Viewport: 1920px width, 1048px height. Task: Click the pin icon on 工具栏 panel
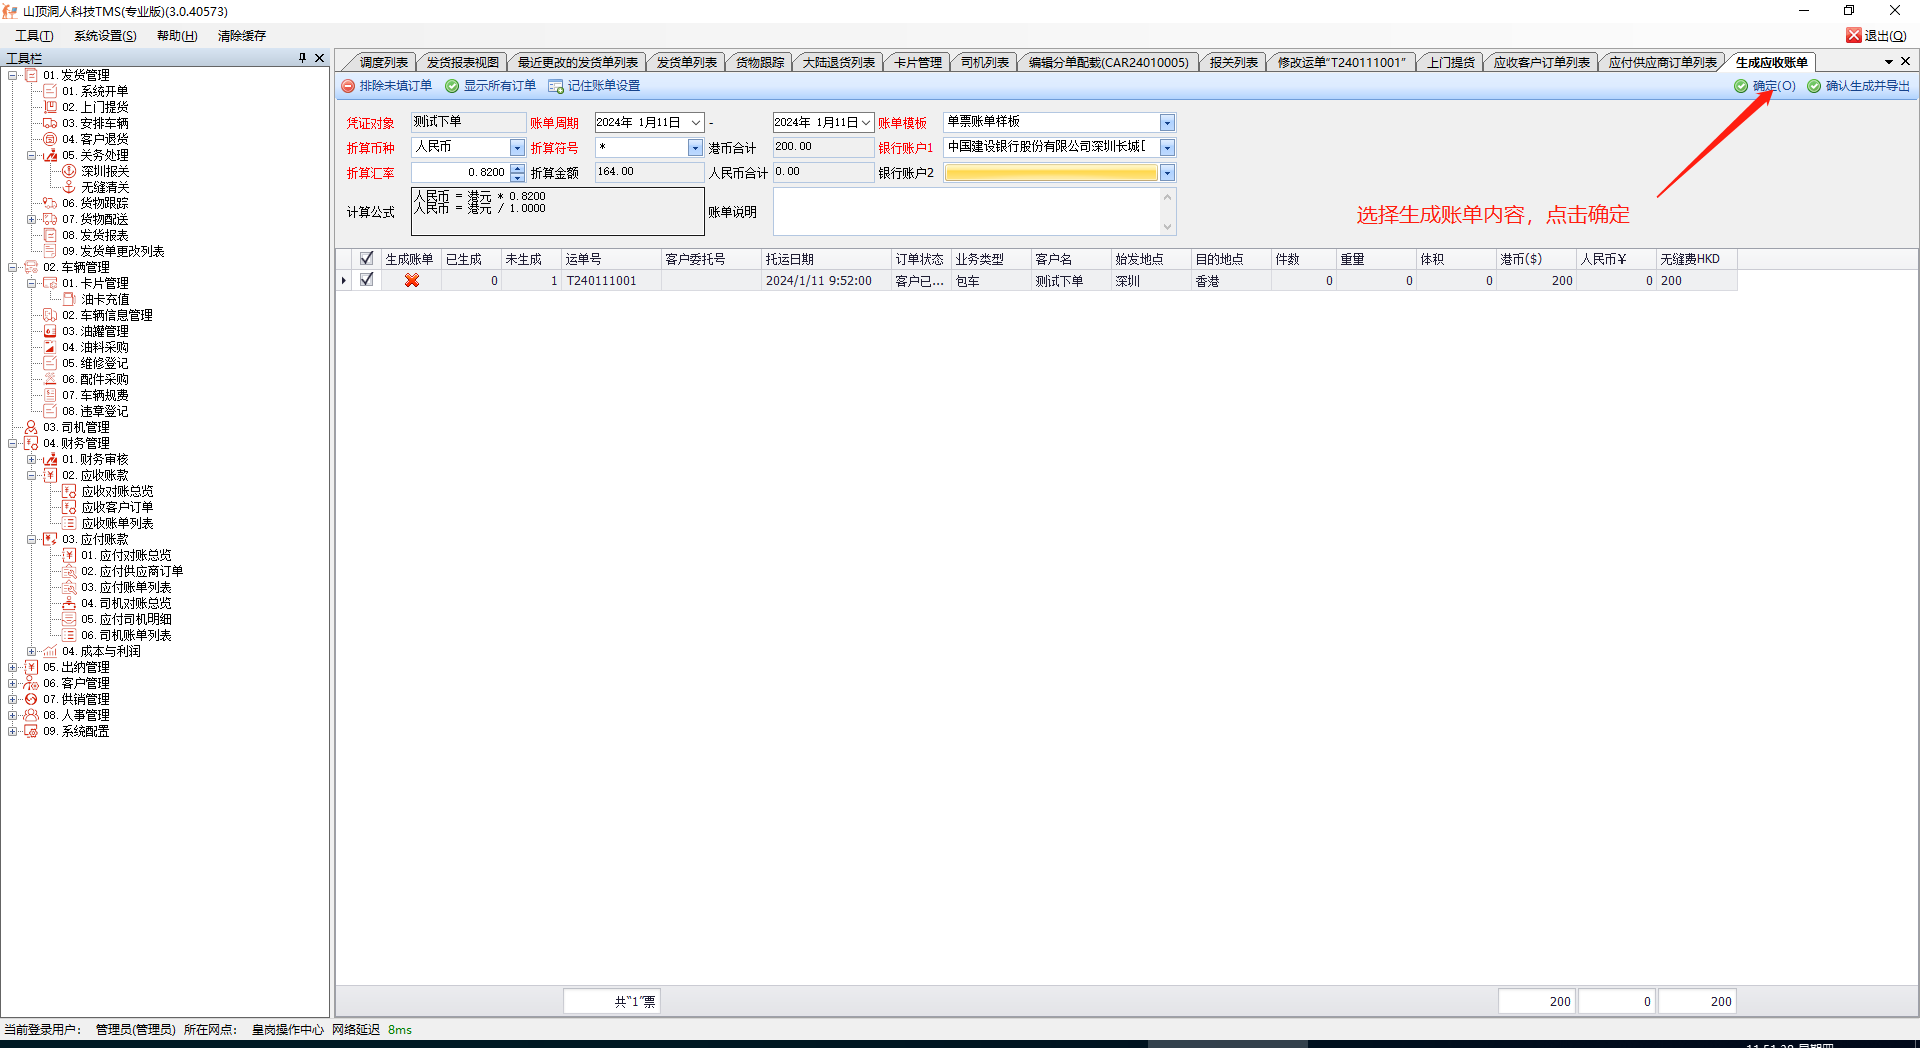click(x=302, y=58)
